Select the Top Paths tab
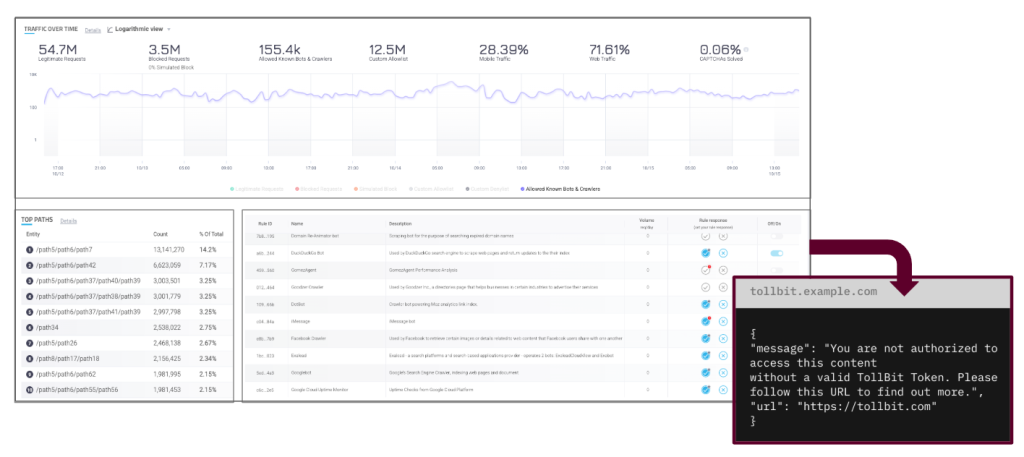 (38, 220)
